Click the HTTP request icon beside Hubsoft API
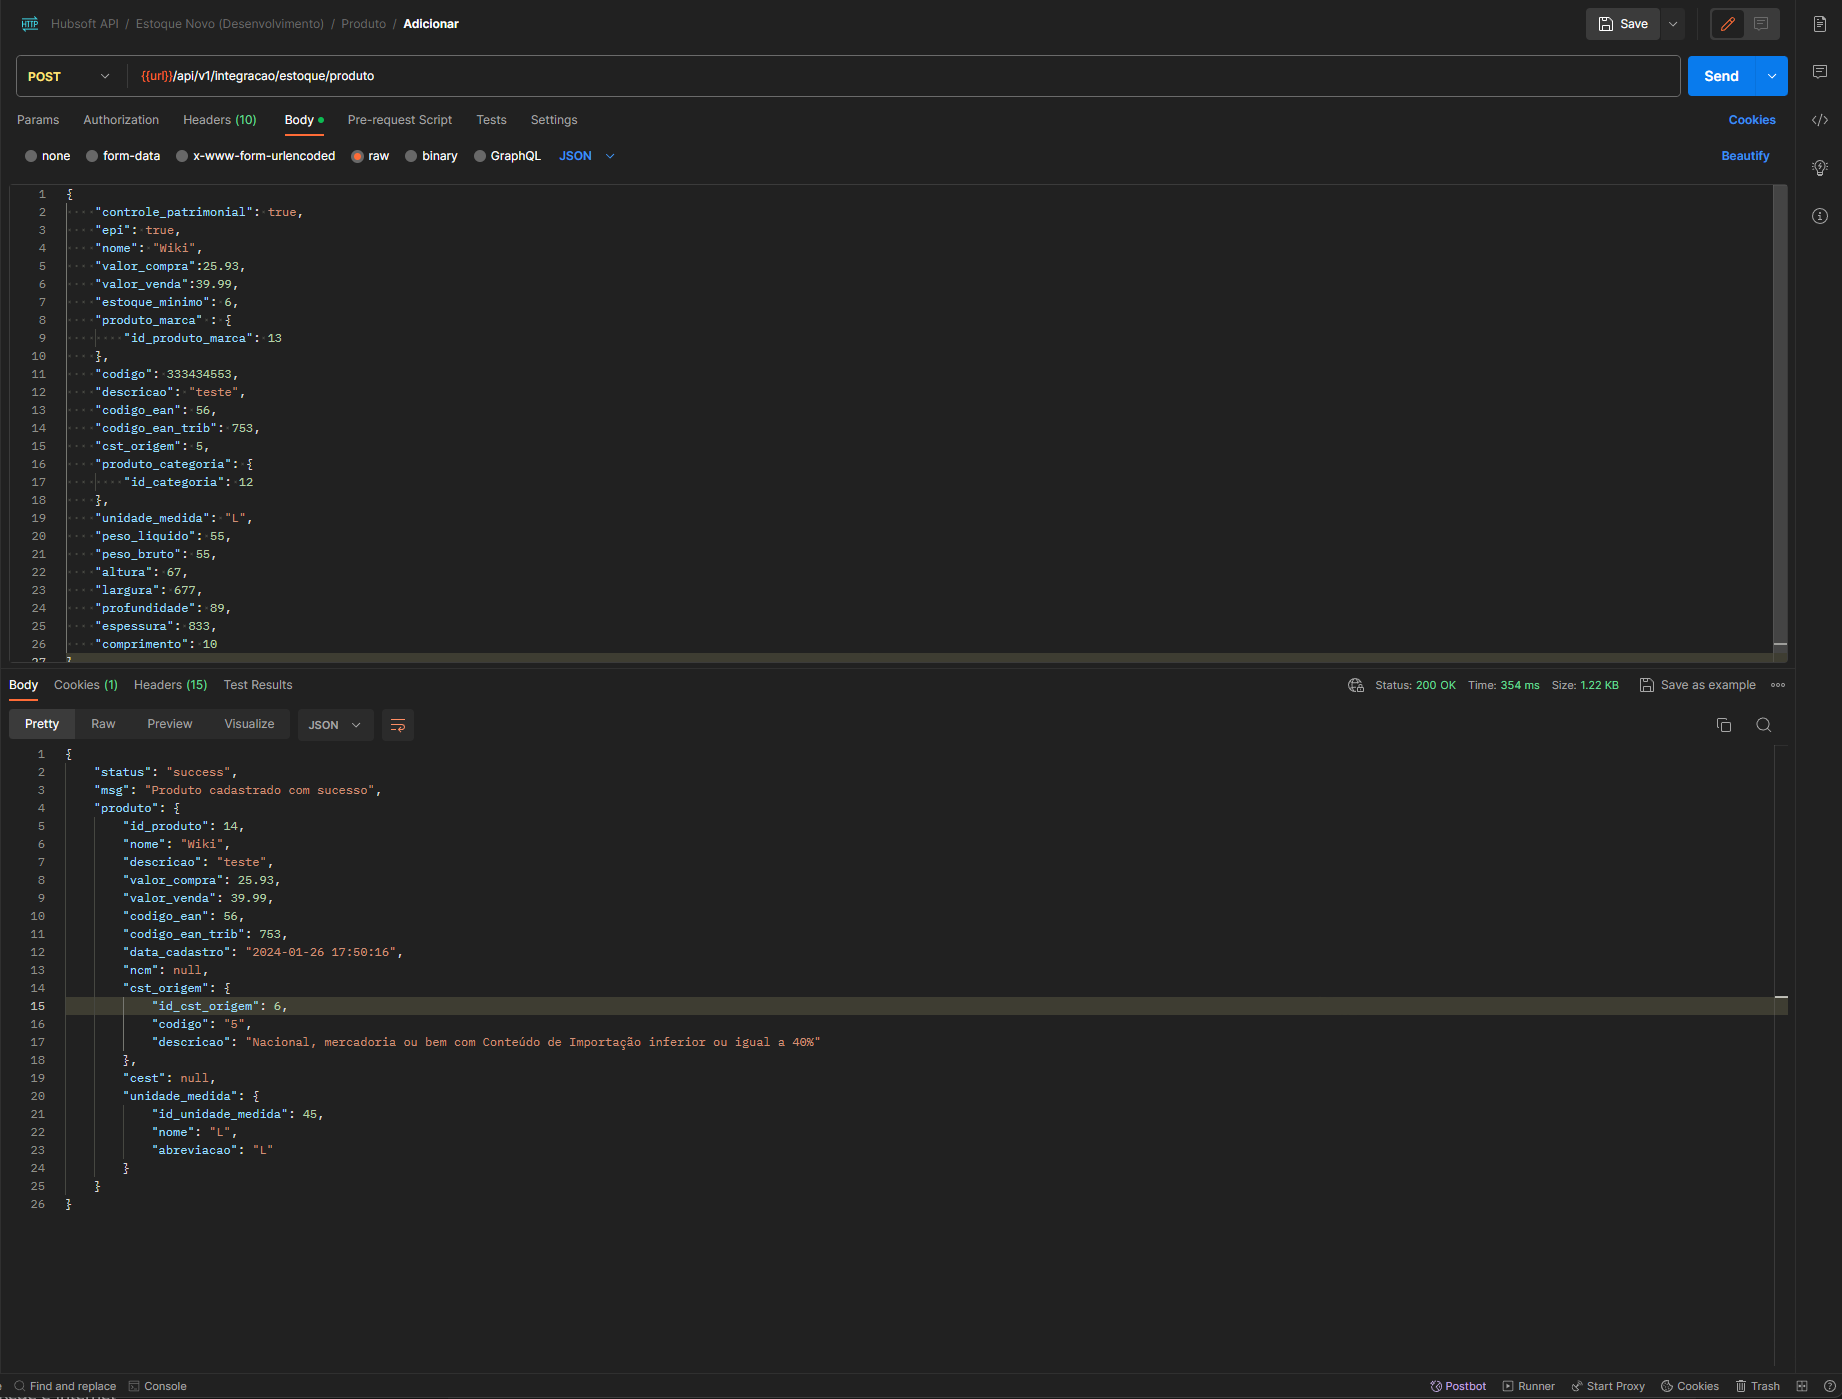1842x1399 pixels. [x=30, y=24]
